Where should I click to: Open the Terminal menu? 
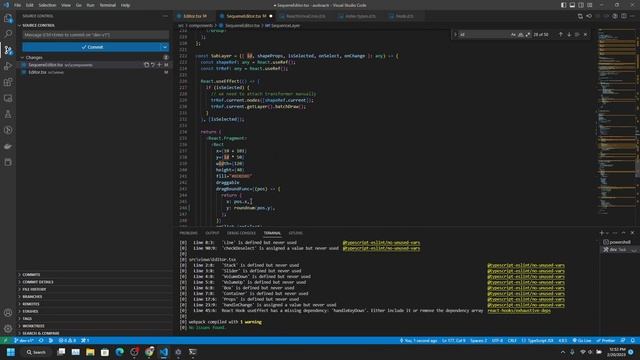pyautogui.click(x=107, y=5)
